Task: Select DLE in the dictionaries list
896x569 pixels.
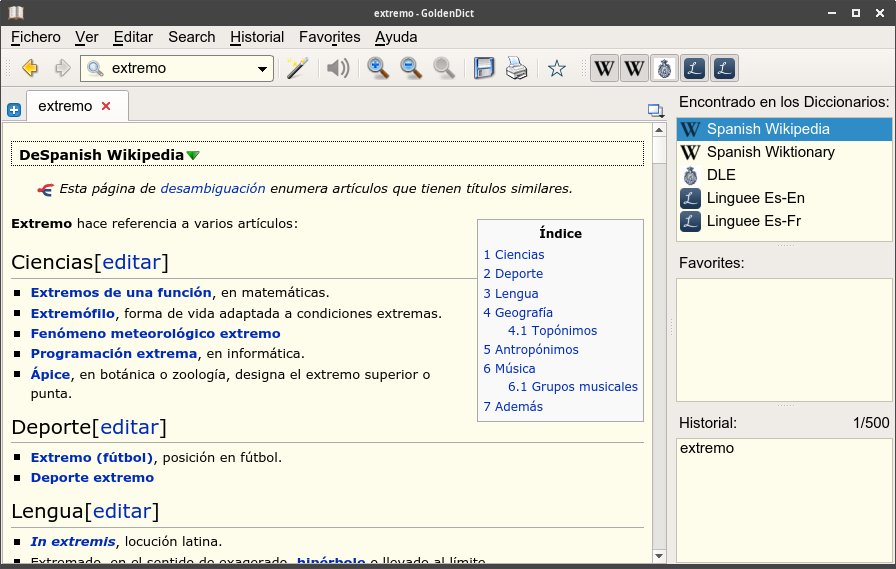Action: pyautogui.click(x=784, y=175)
